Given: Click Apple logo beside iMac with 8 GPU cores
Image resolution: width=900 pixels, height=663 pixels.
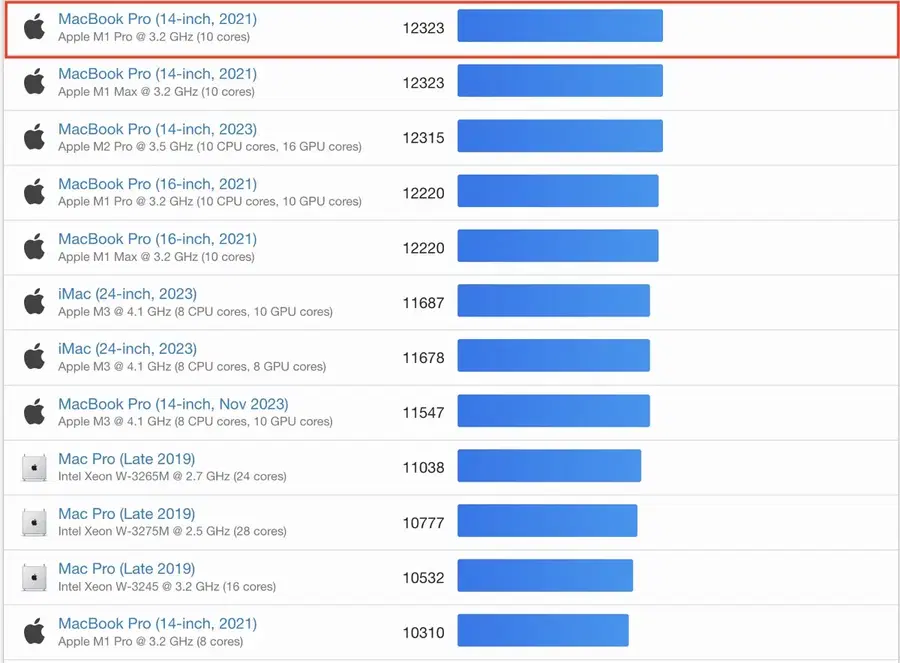Looking at the screenshot, I should (34, 357).
